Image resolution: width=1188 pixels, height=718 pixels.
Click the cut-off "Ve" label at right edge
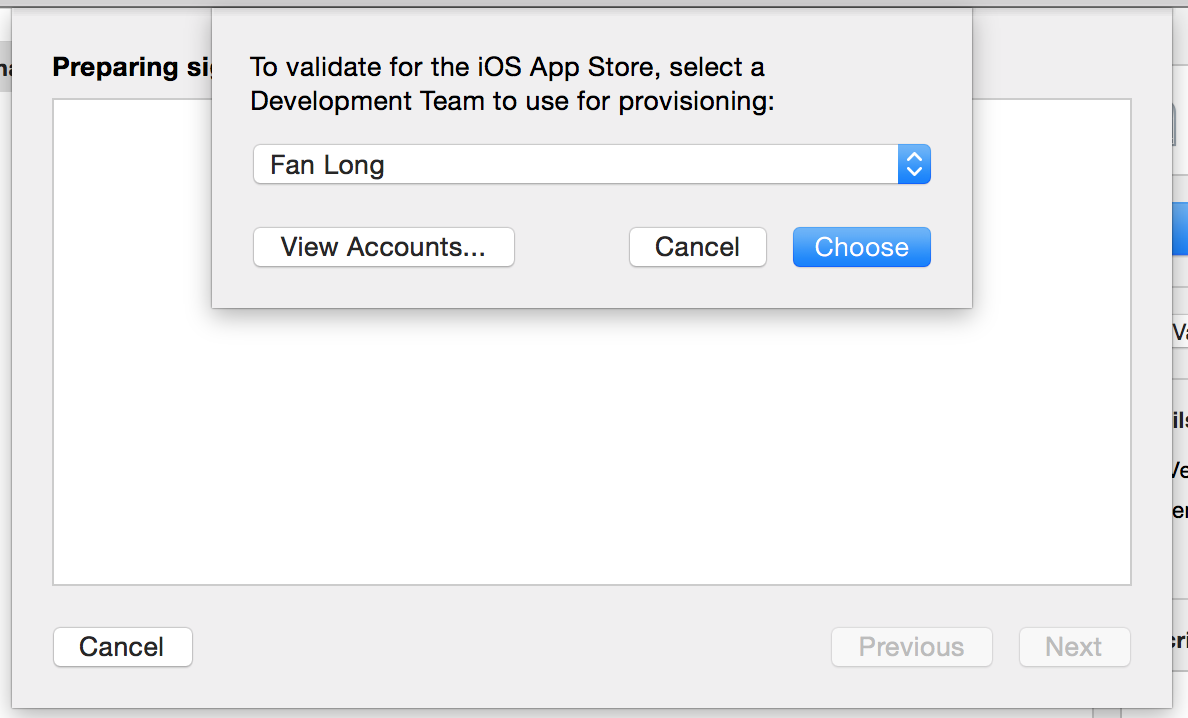click(x=1179, y=469)
